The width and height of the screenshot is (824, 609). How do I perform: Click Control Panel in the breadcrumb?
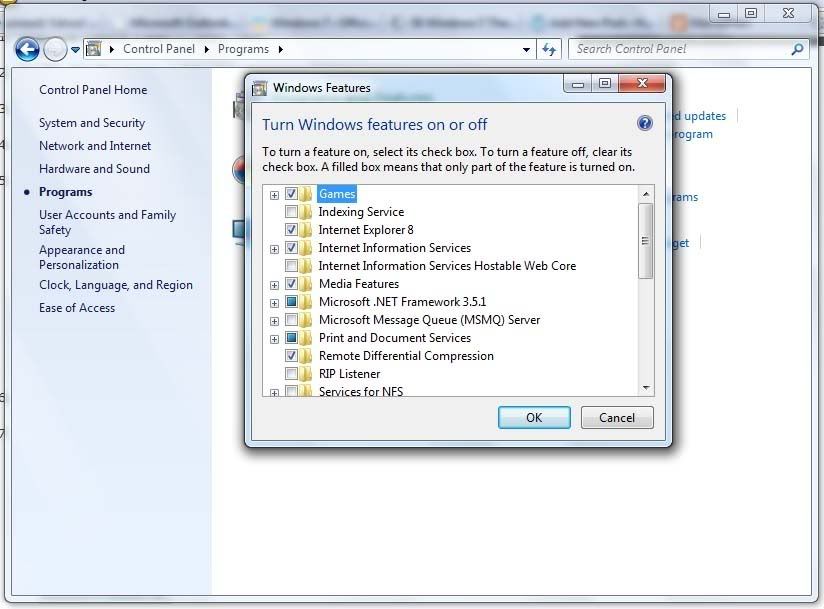coord(159,49)
